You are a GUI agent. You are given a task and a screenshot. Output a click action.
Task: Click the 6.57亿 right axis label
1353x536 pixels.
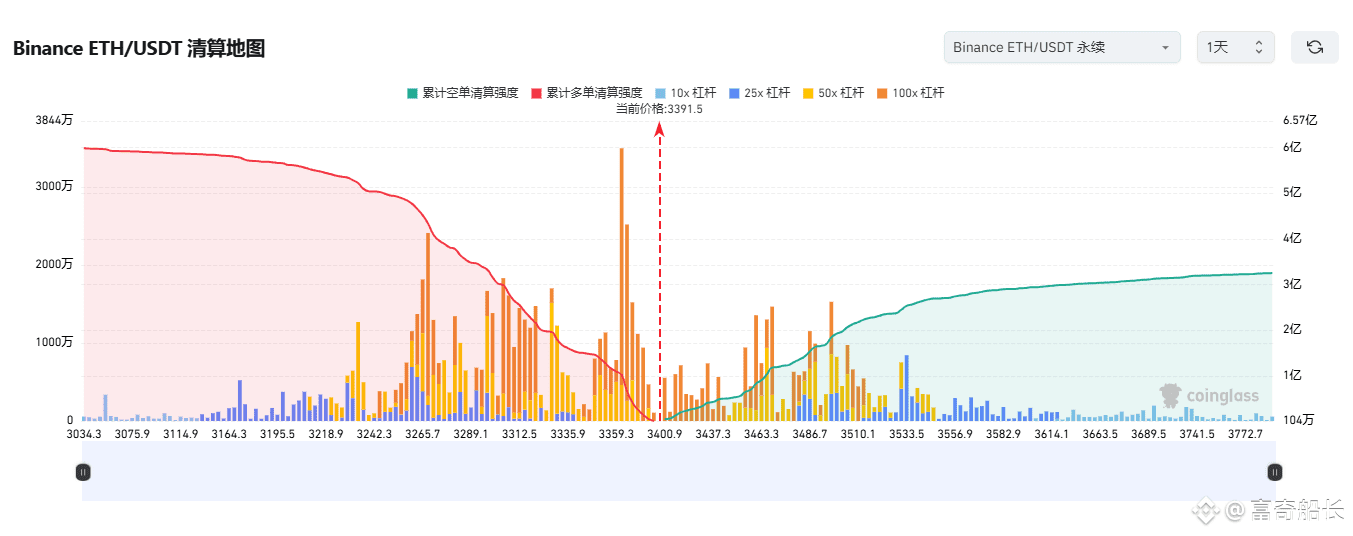pos(1300,120)
